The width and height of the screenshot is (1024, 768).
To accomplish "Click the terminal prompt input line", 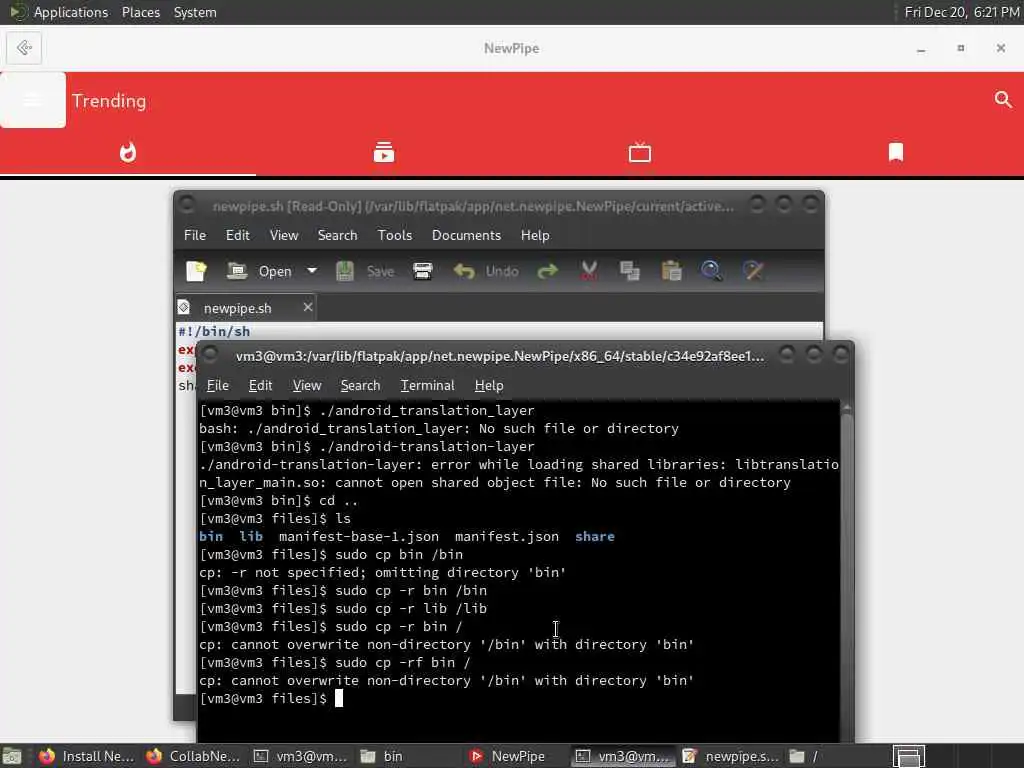I will coord(518,699).
